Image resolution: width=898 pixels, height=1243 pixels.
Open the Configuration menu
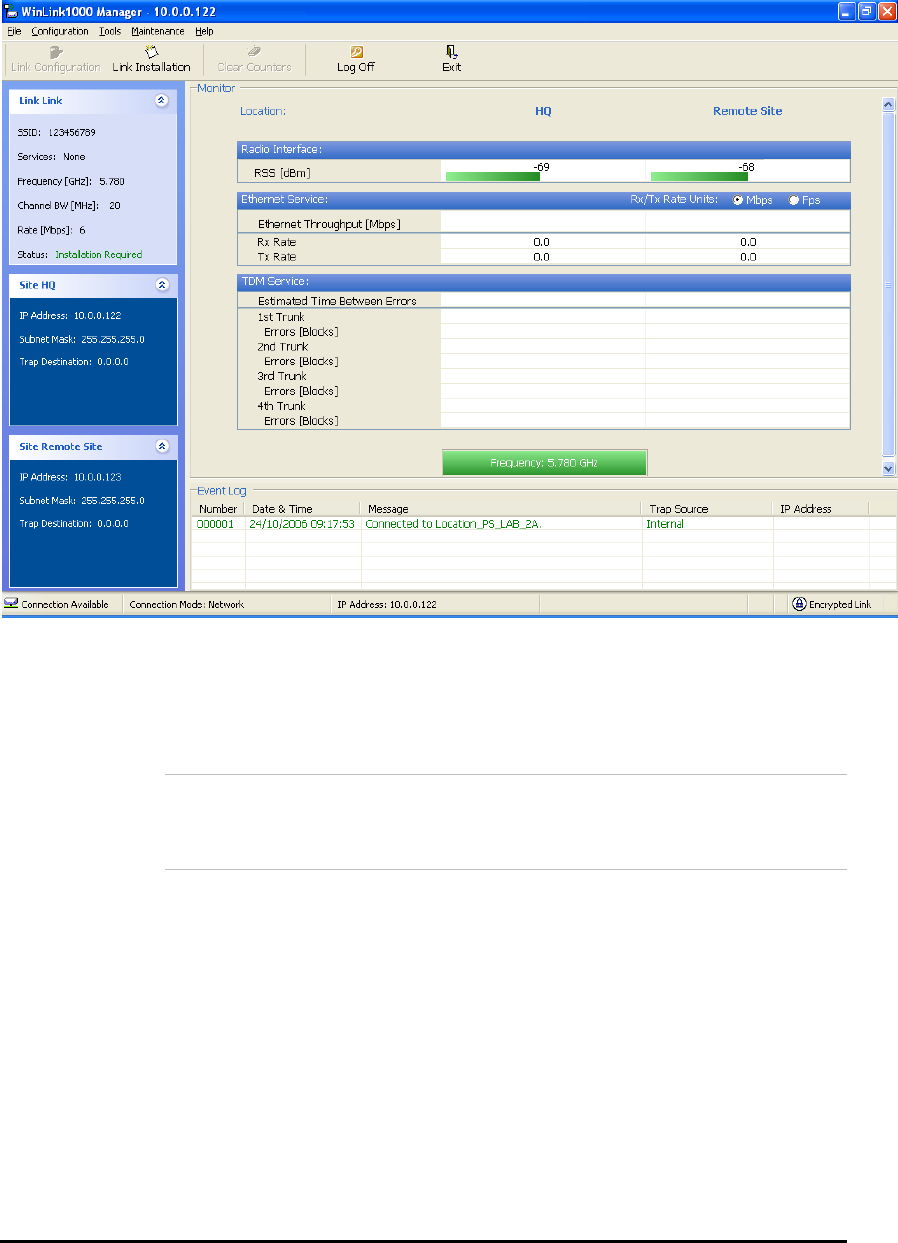tap(60, 31)
